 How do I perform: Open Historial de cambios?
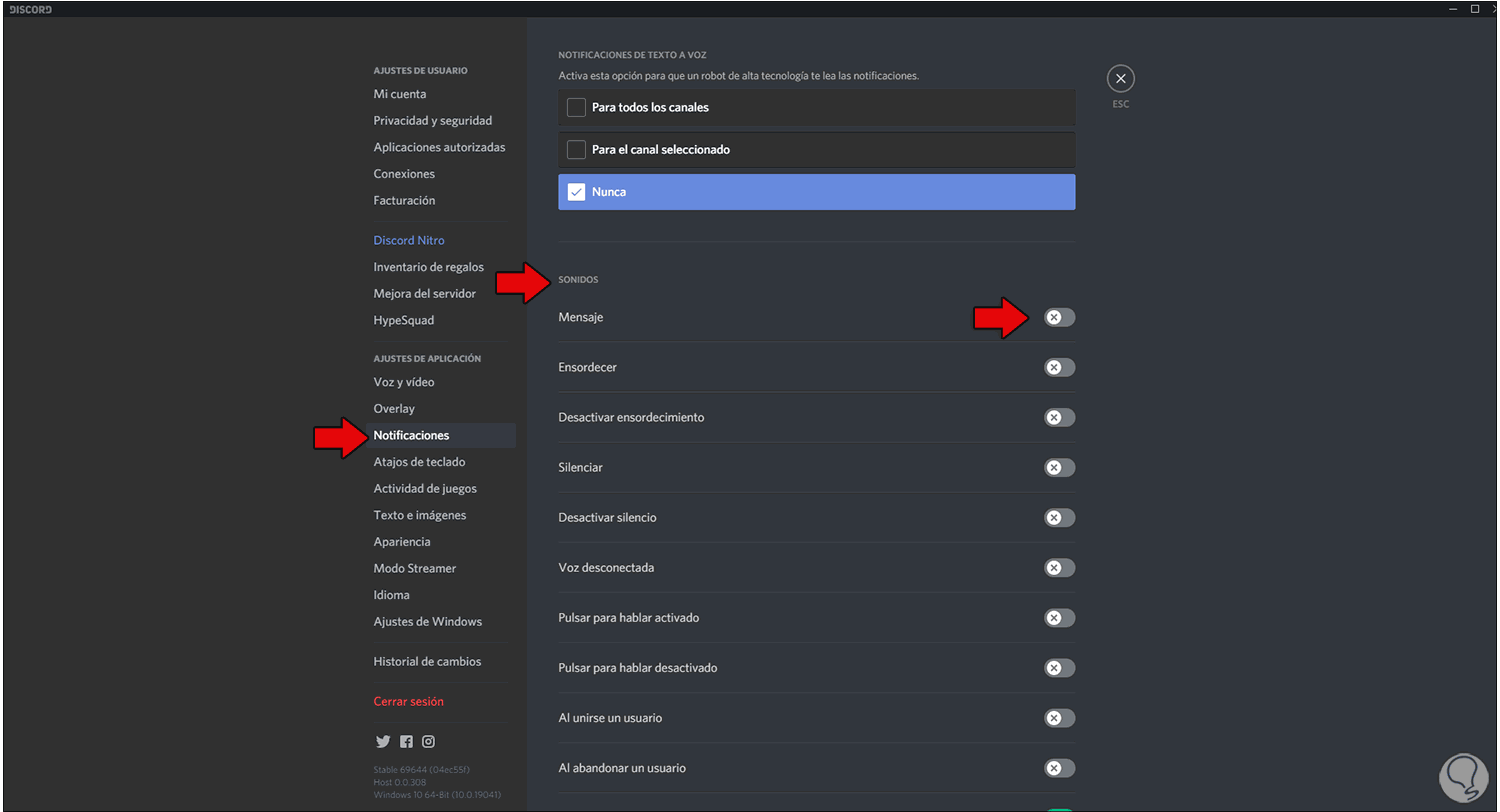pyautogui.click(x=427, y=661)
